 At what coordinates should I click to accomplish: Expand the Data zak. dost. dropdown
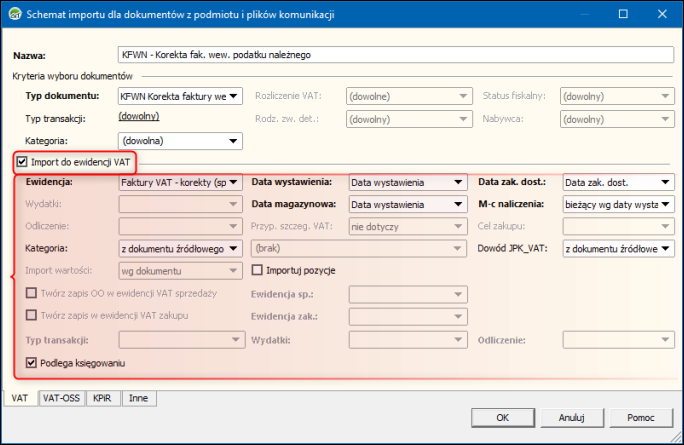pos(619,182)
